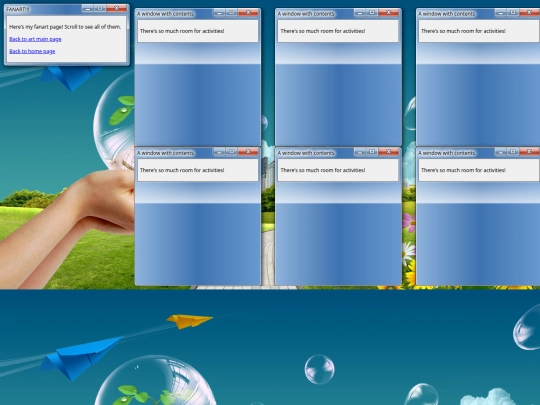Maximize the bottom-left 'A window with contents' window

231,152
